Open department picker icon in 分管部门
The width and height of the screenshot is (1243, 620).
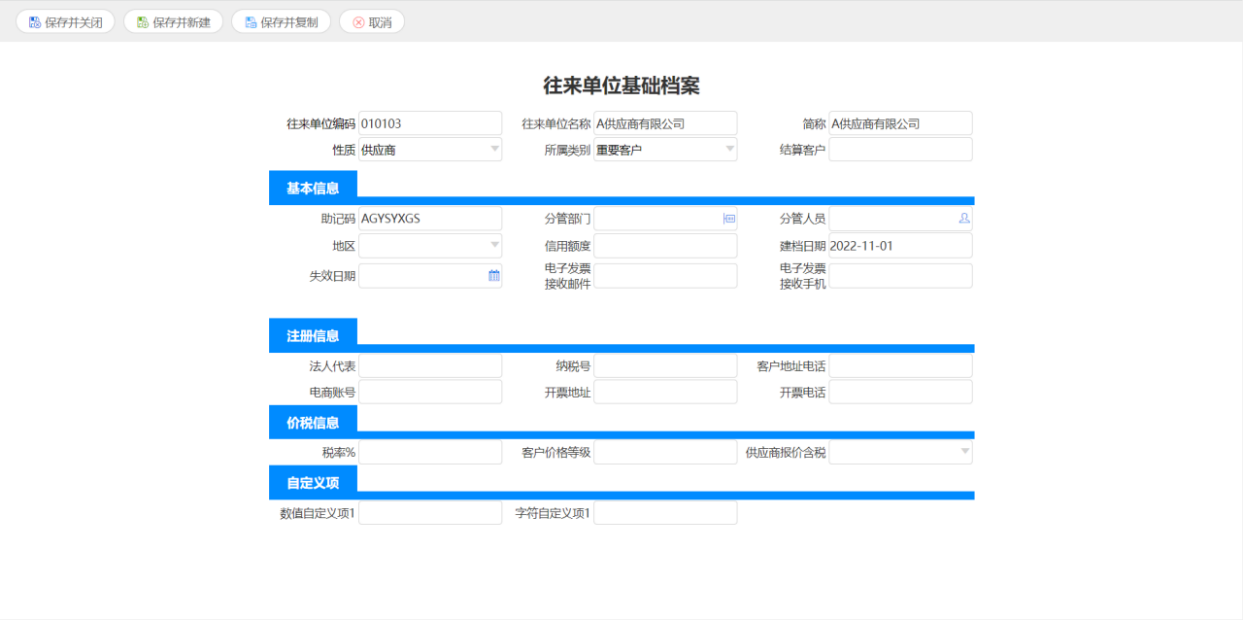click(x=729, y=218)
